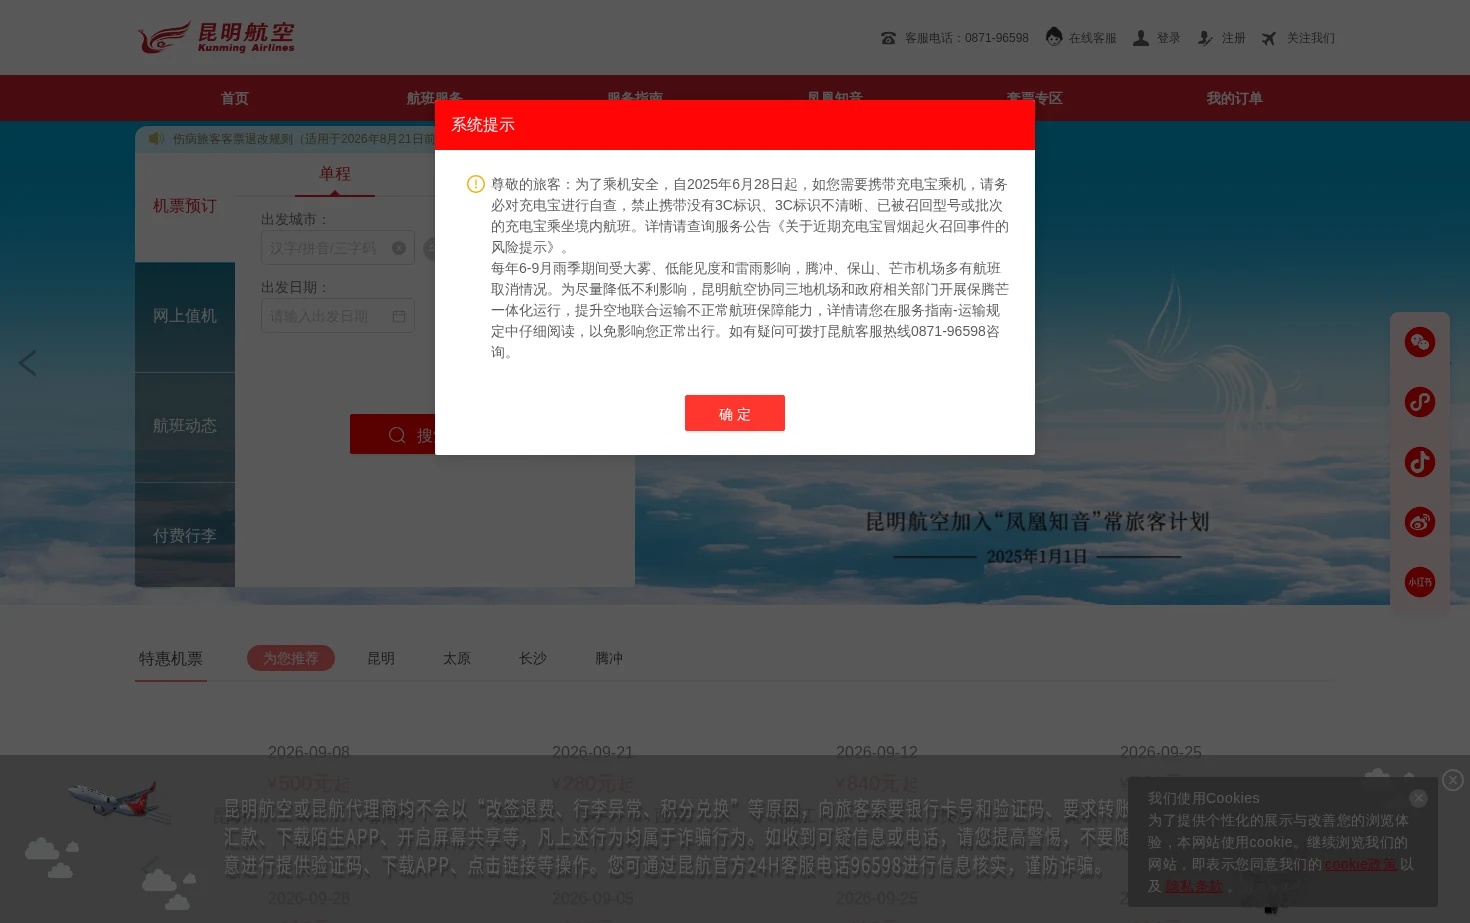This screenshot has width=1470, height=923.
Task: Select the 长沙 city tab
Action: coord(533,658)
